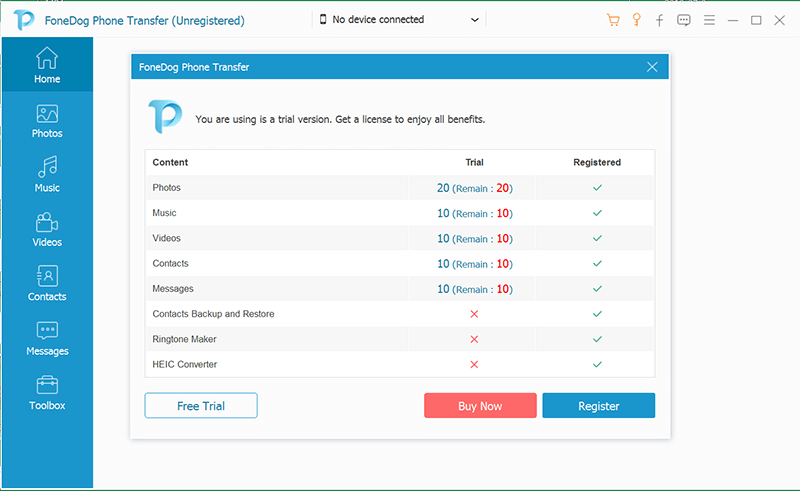Click the key register icon
800x491 pixels.
636,20
